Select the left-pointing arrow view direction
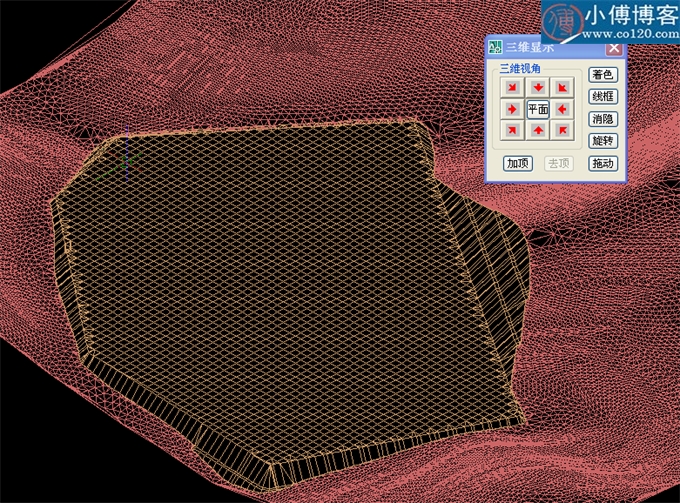This screenshot has width=680, height=503. pyautogui.click(x=562, y=109)
